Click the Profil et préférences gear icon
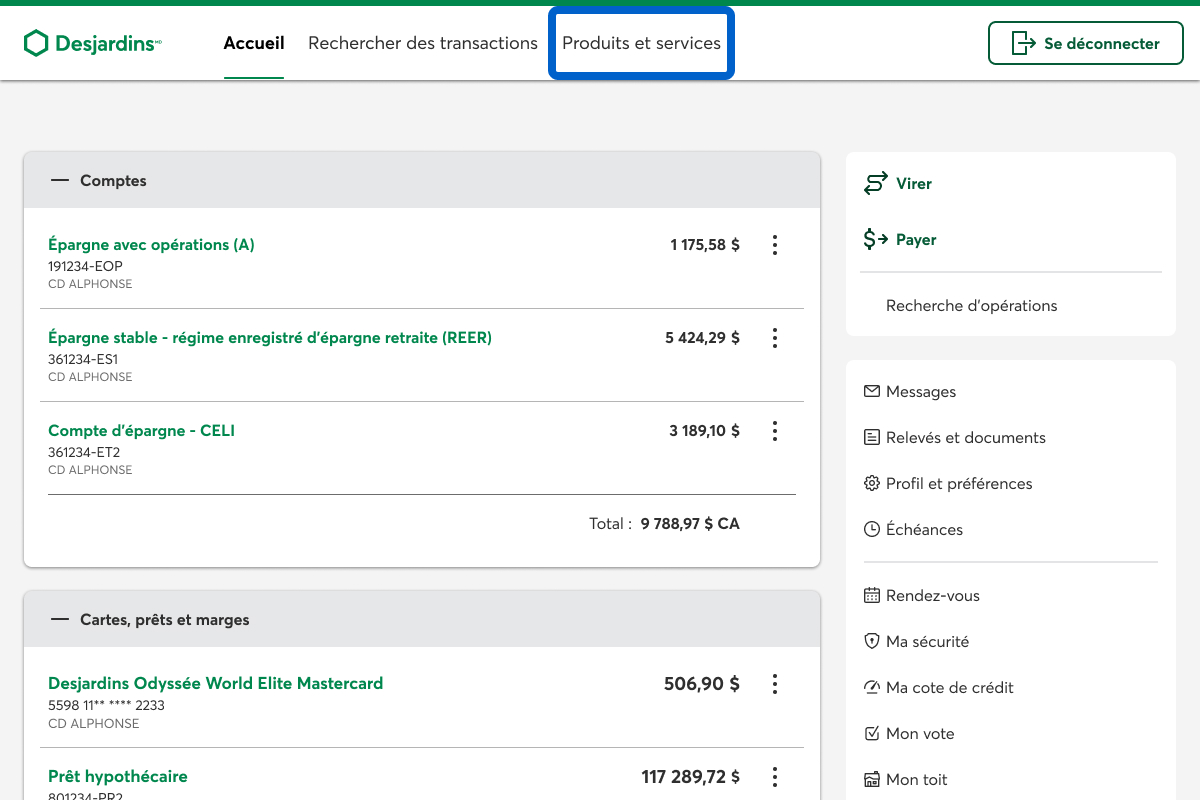Viewport: 1200px width, 800px height. (871, 484)
